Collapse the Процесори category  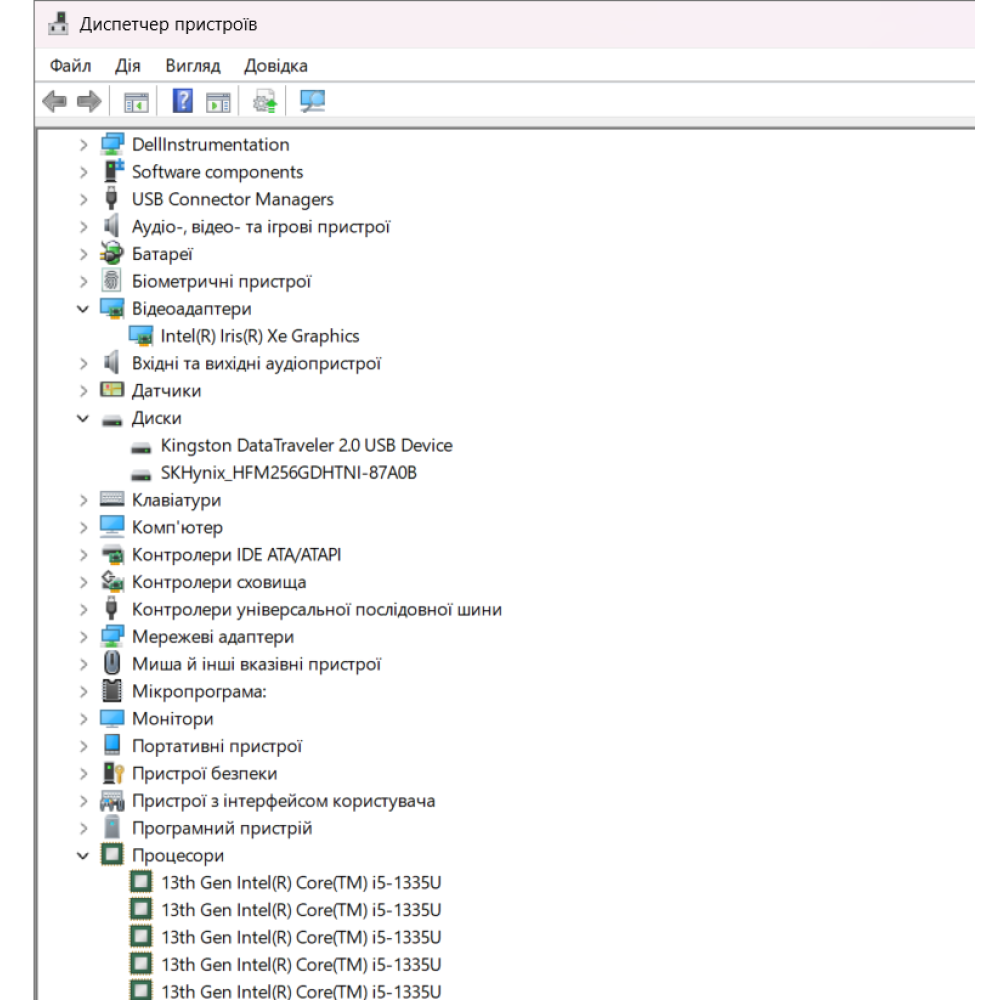[84, 856]
